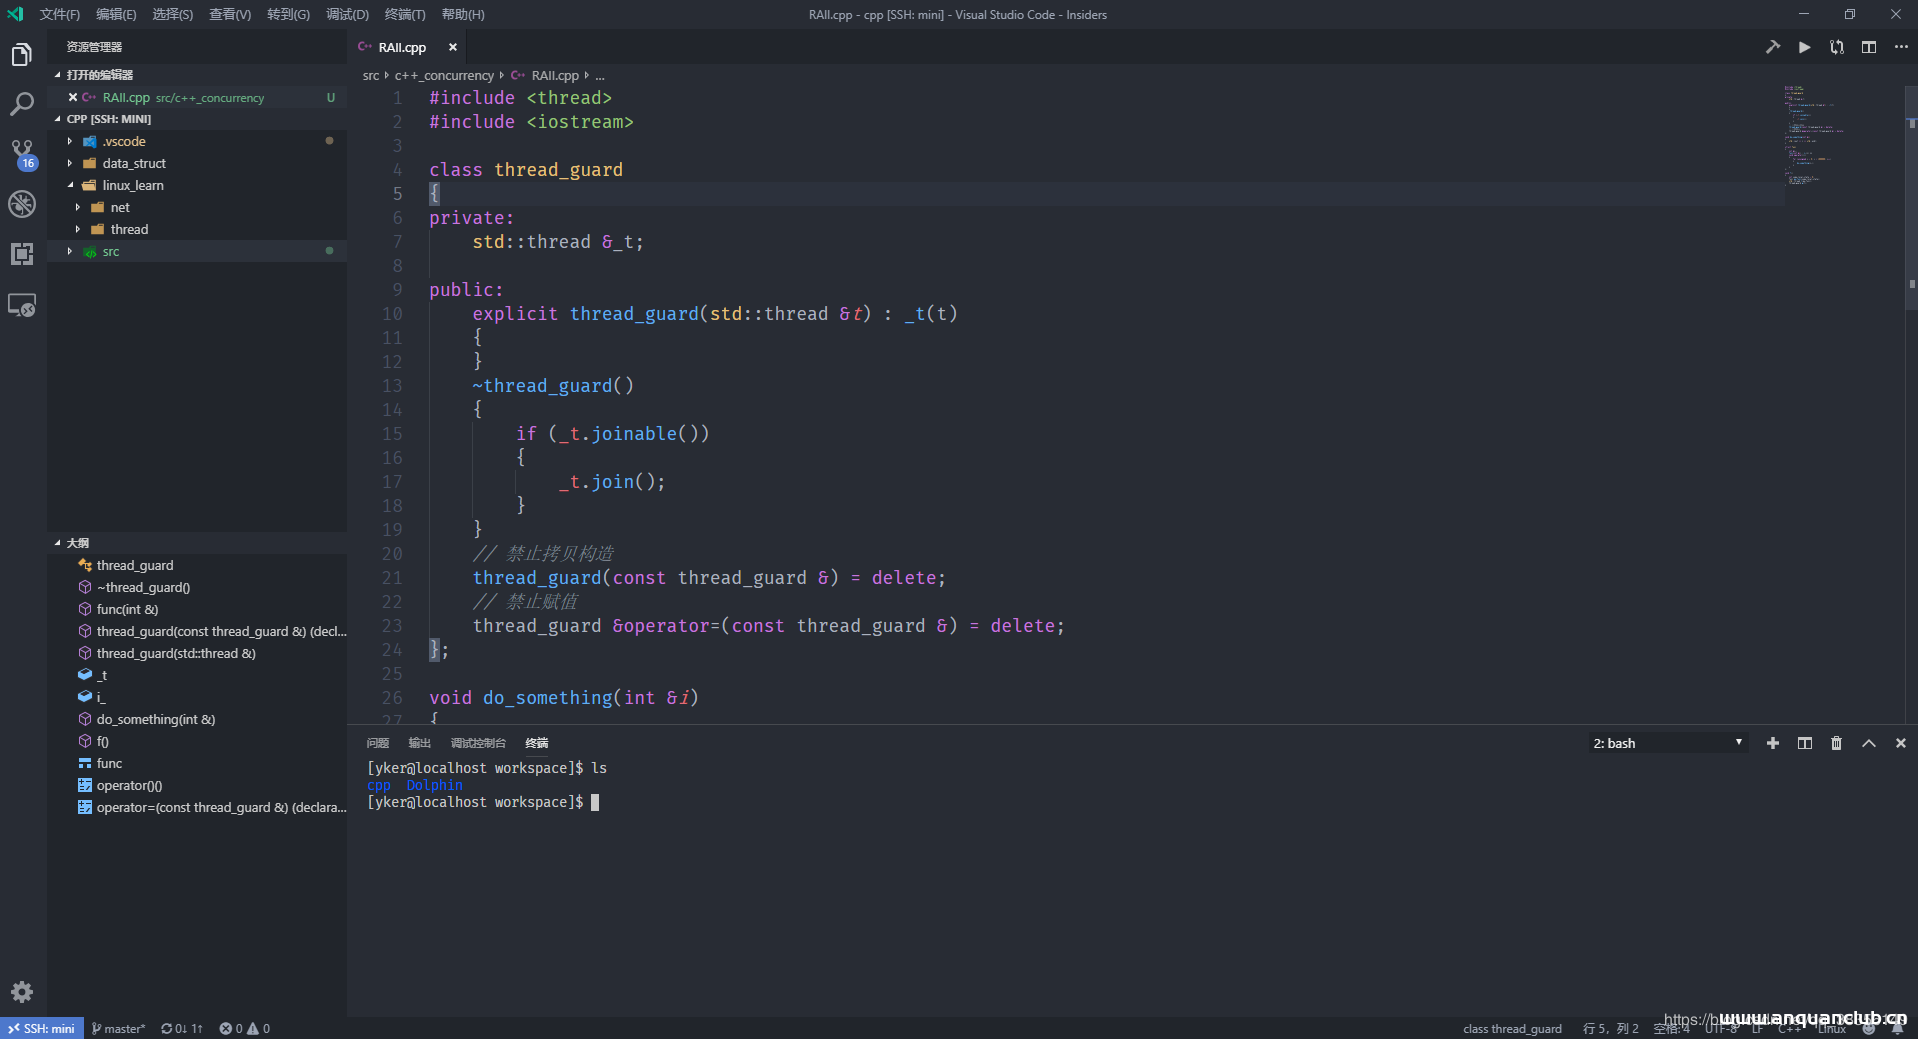Open the '2: bash' terminal dropdown
1918x1039 pixels.
pyautogui.click(x=1665, y=743)
